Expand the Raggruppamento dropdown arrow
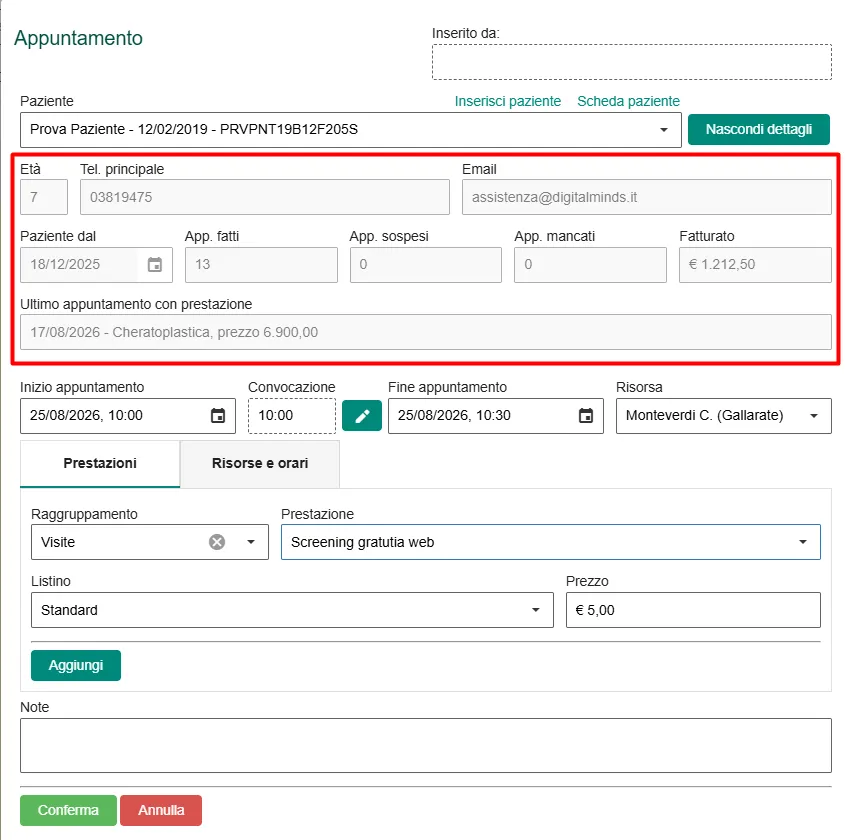 click(x=251, y=542)
